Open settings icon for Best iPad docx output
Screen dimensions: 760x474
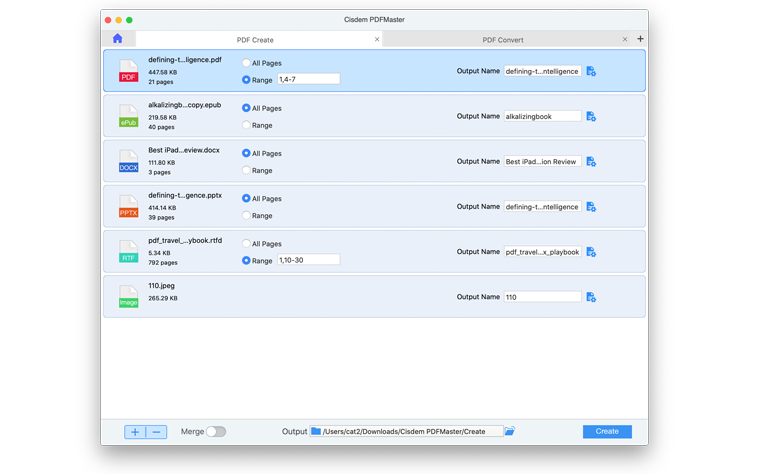pyautogui.click(x=591, y=161)
